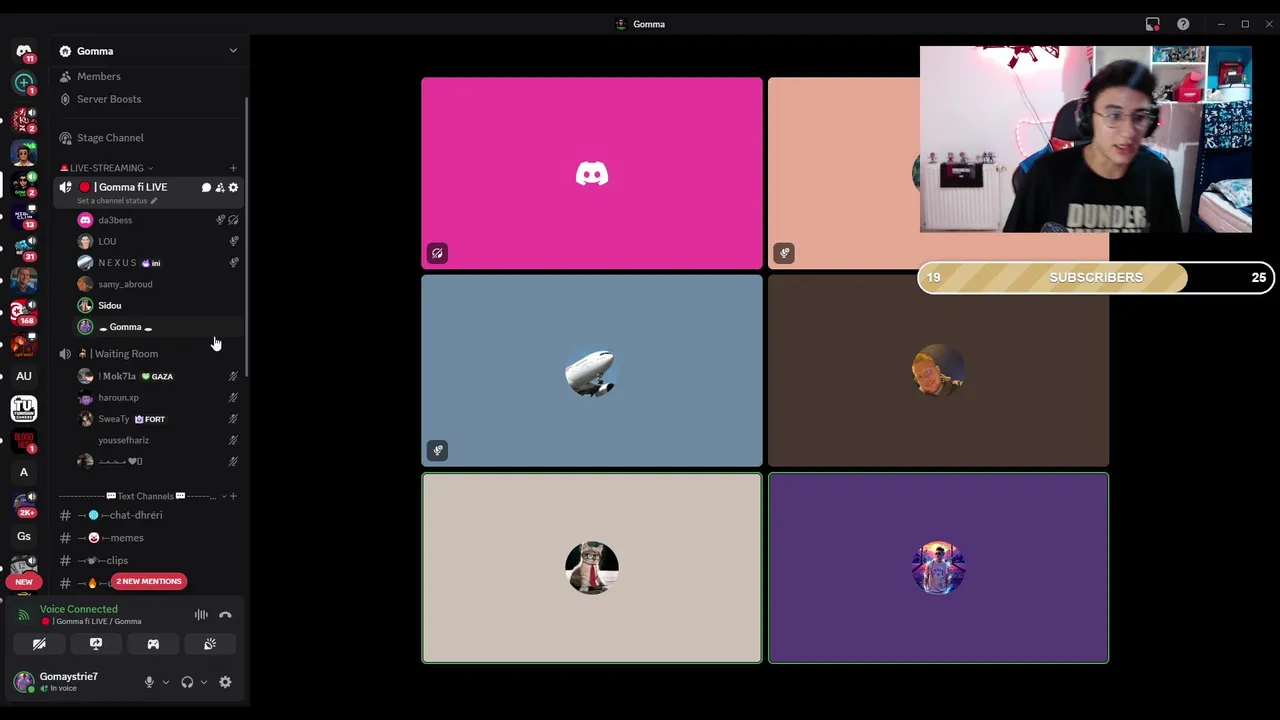
Task: Edit the channel status pencil icon
Action: click(x=153, y=201)
